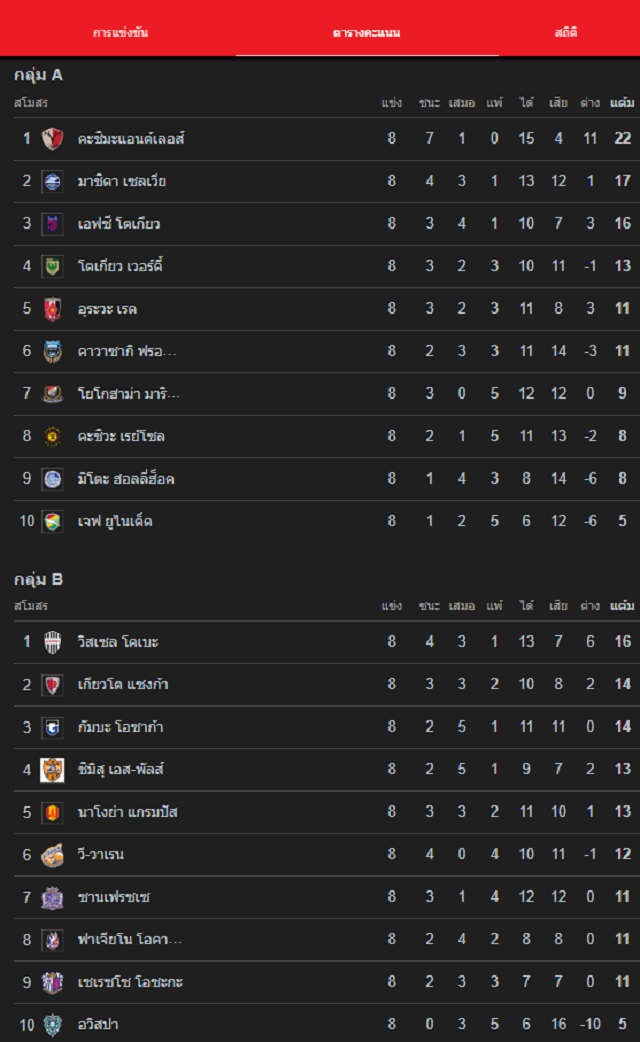Screen dimensions: 640x1042
Task: Click the นาโงย่า แกรมปัส crest icon
Action: [x=53, y=812]
